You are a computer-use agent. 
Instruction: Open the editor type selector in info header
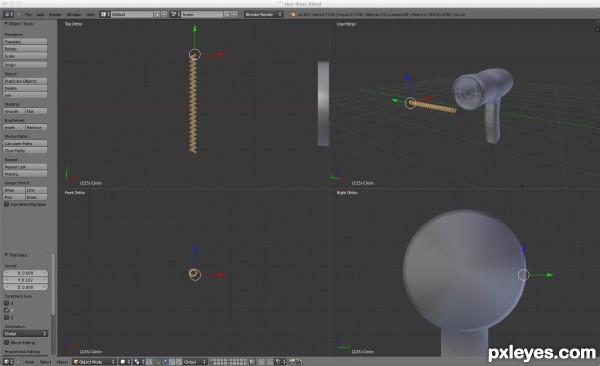coord(8,14)
